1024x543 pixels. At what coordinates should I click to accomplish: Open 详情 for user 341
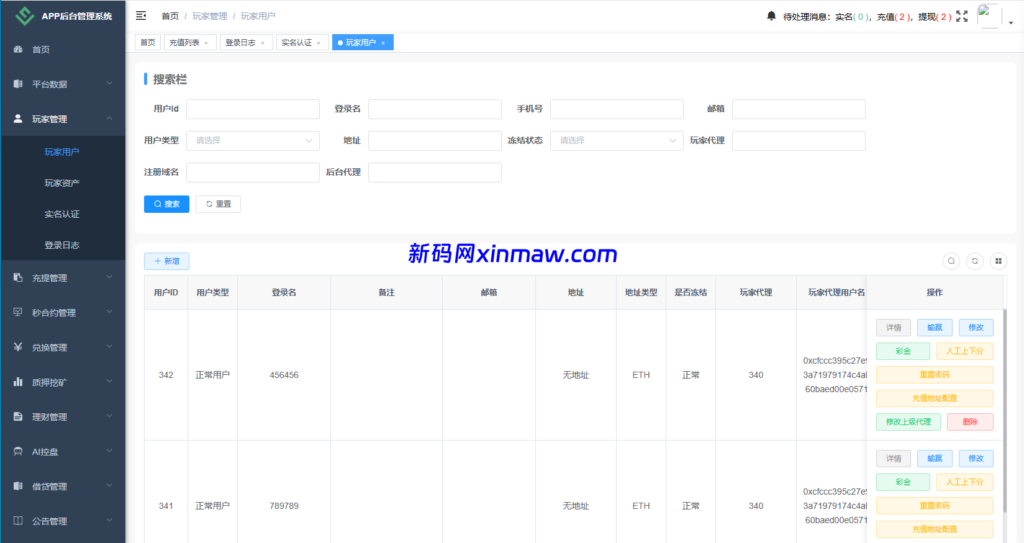(x=893, y=458)
